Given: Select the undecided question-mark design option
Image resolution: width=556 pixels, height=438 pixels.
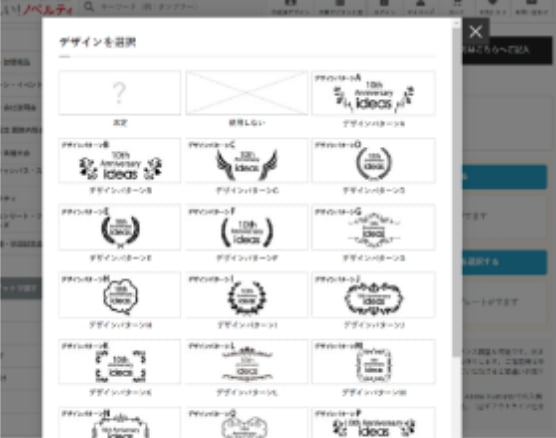Looking at the screenshot, I should click(119, 93).
